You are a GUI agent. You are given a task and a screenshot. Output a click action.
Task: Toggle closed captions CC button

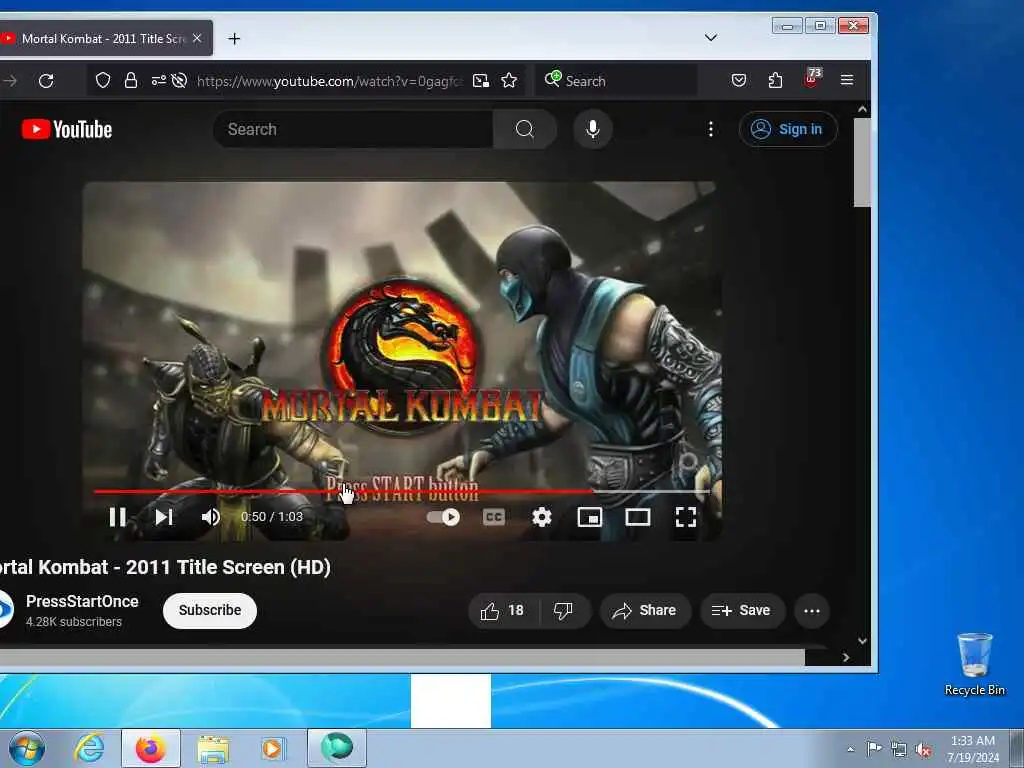(494, 517)
